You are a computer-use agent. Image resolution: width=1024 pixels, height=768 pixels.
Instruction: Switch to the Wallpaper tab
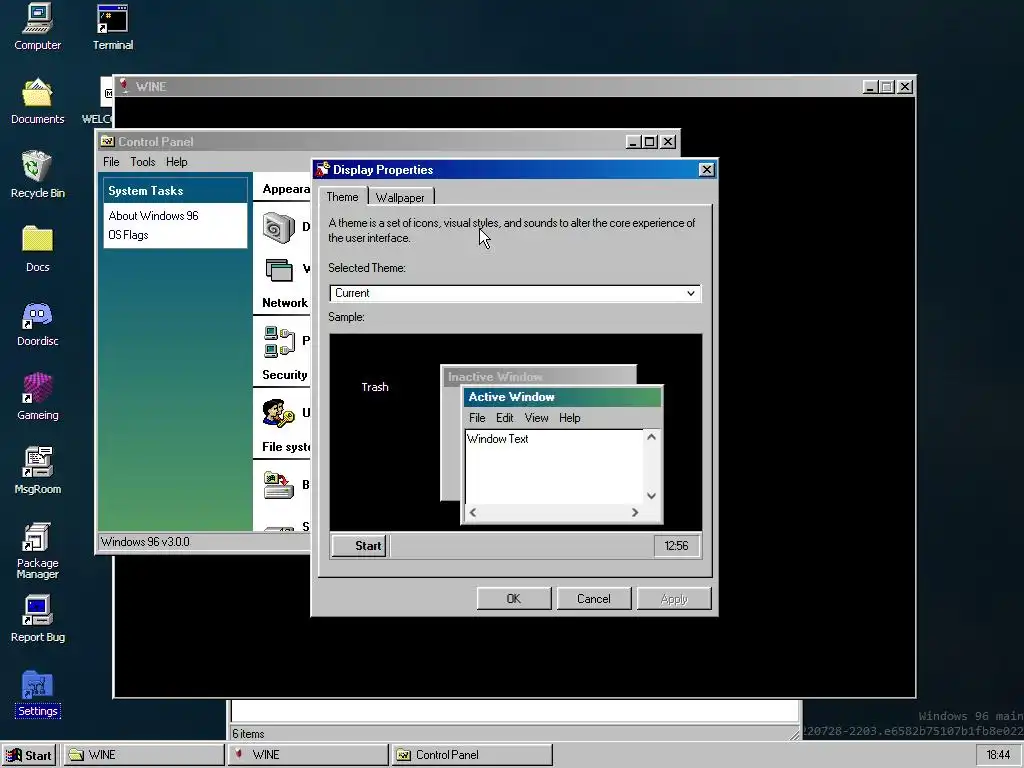click(400, 197)
